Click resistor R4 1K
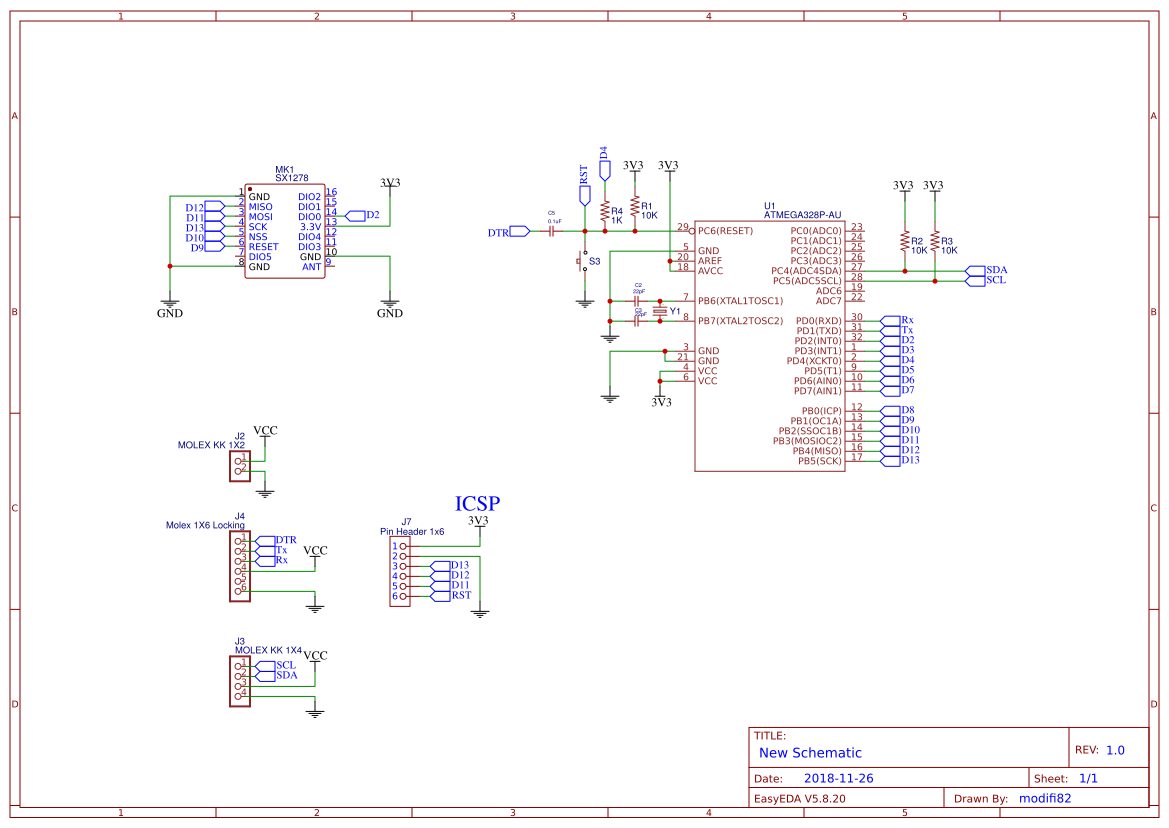1169x828 pixels. pos(604,212)
